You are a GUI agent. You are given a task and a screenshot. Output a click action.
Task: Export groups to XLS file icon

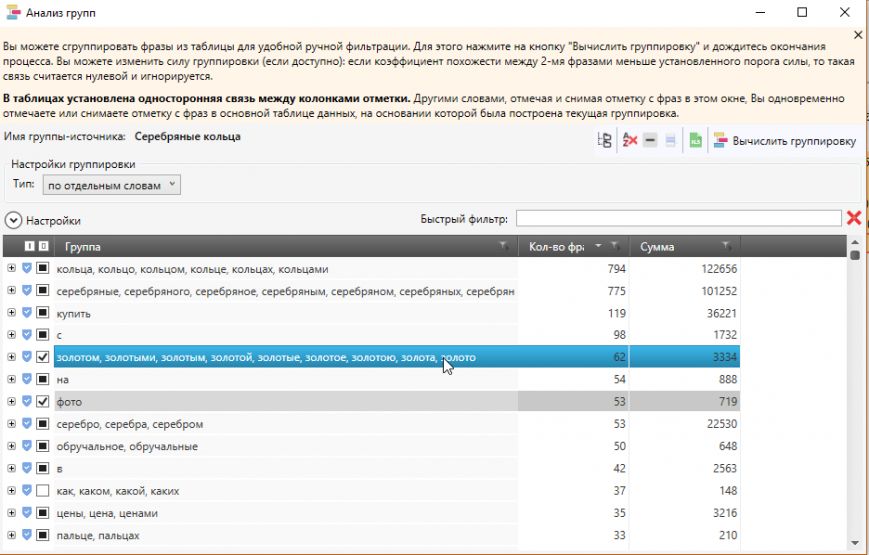click(x=696, y=140)
